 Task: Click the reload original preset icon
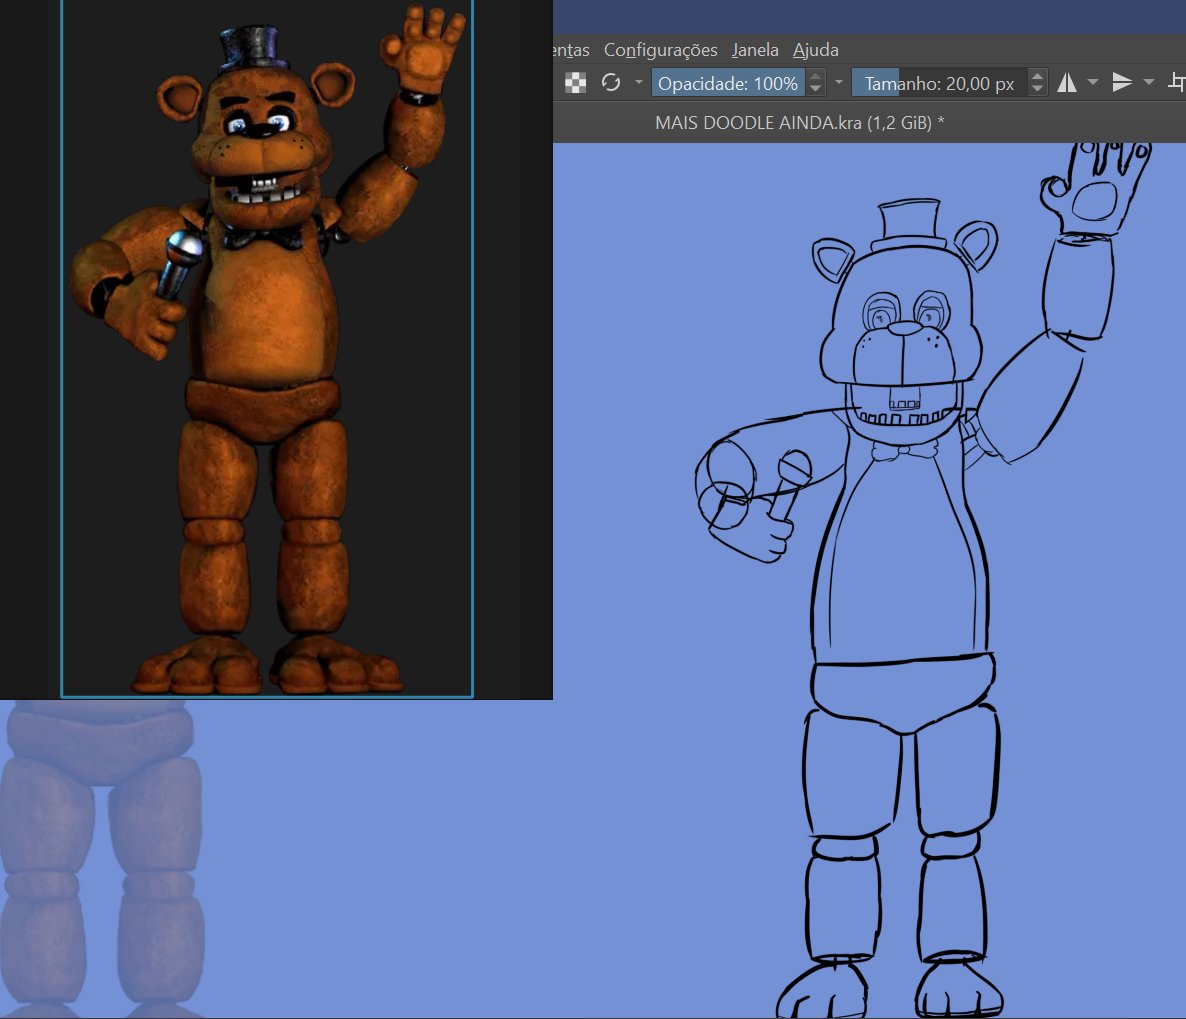click(611, 82)
